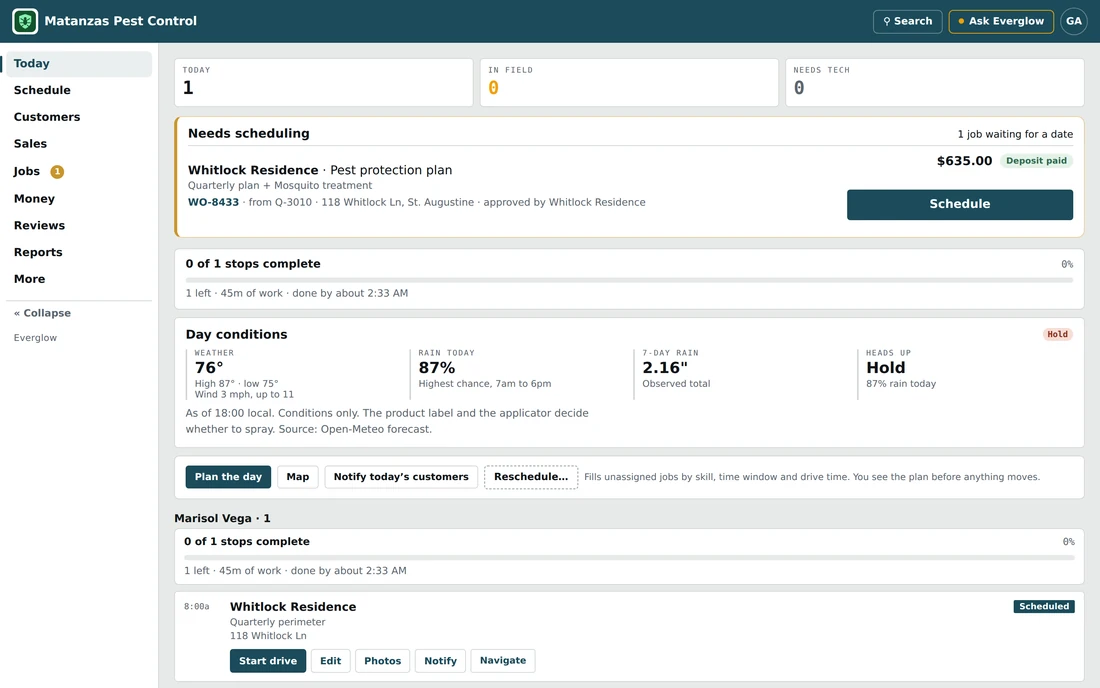Open the Schedule section in sidebar
Image resolution: width=1100 pixels, height=688 pixels.
tap(78, 90)
